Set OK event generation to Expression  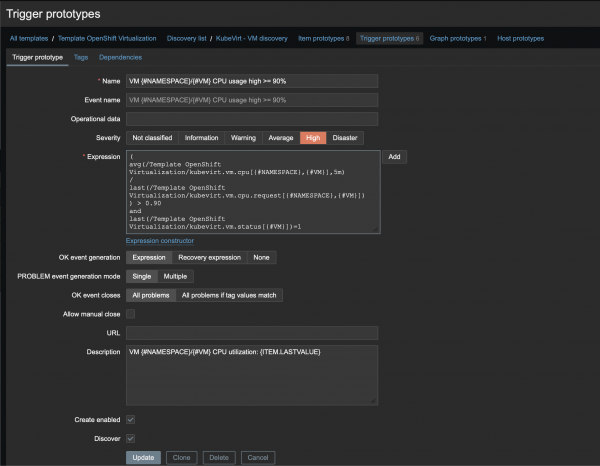[149, 257]
